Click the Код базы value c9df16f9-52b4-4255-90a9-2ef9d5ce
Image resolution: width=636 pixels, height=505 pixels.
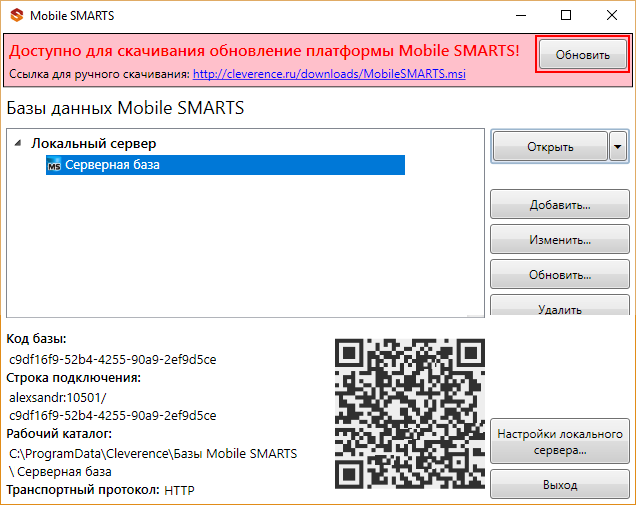[x=113, y=359]
